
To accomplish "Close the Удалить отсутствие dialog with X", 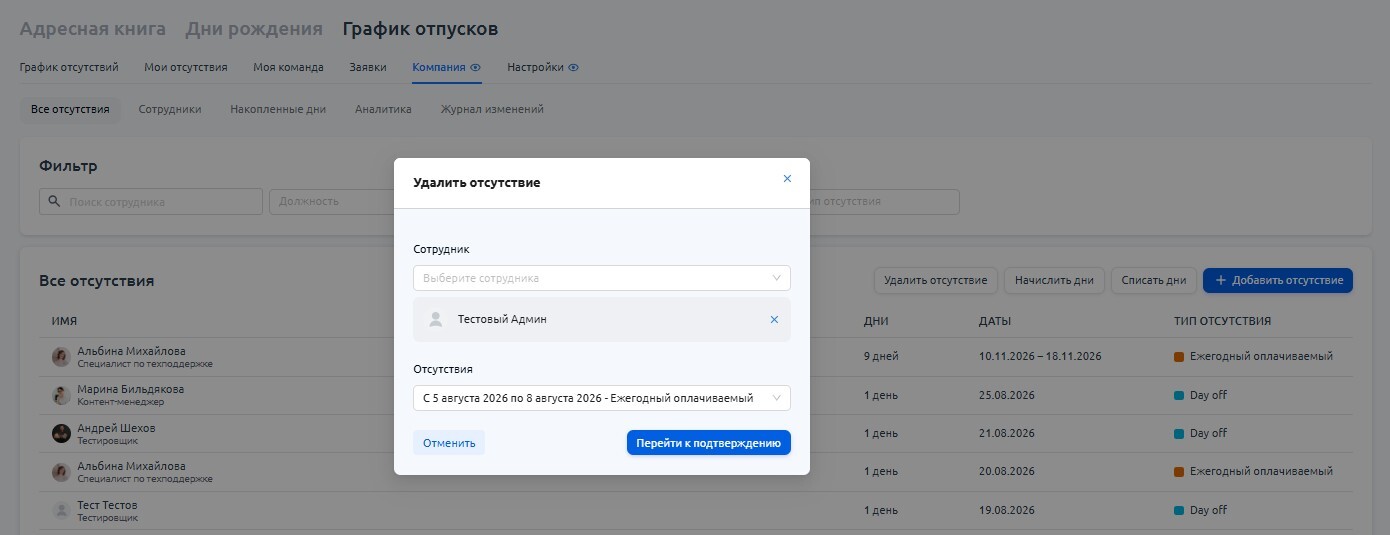I will tap(787, 179).
